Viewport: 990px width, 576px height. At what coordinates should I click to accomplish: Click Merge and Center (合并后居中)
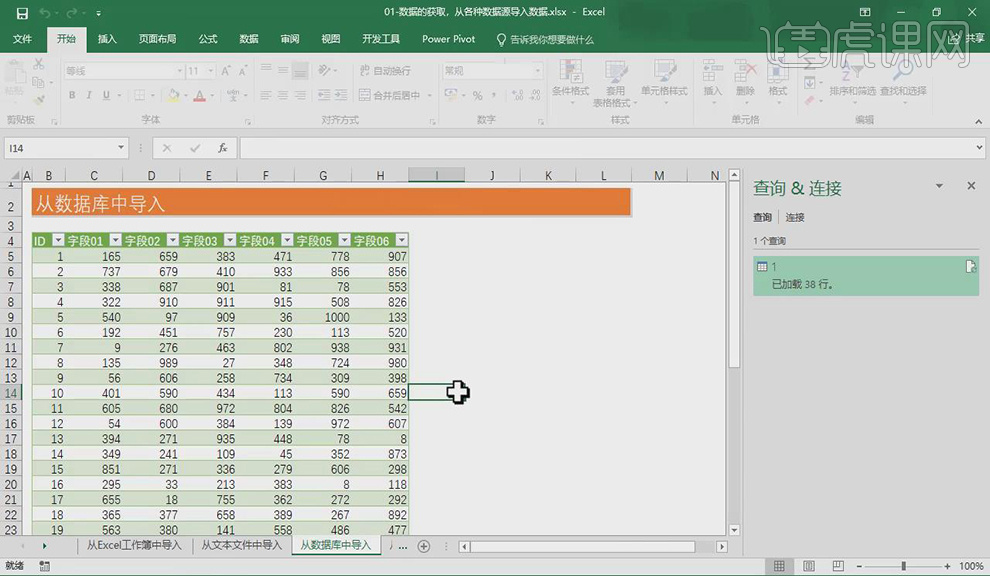coord(390,95)
